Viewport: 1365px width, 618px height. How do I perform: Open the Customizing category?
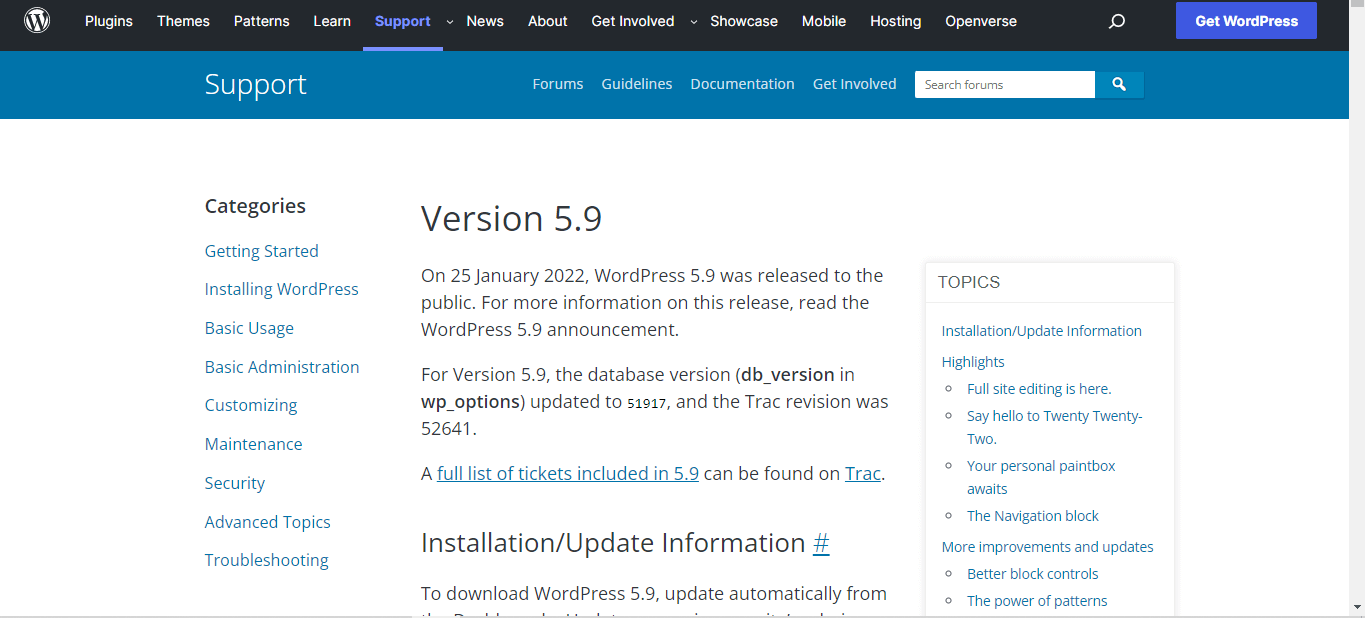pos(251,405)
